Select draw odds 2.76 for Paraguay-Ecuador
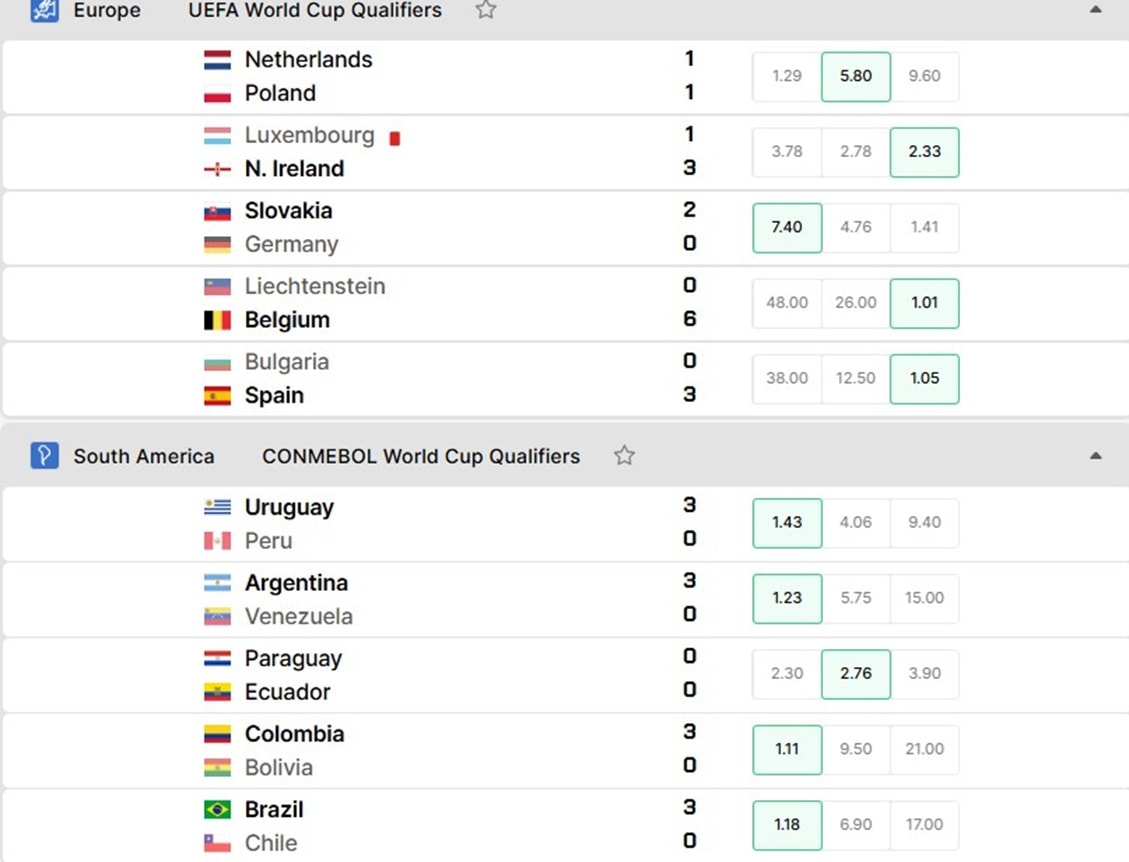The height and width of the screenshot is (862, 1129). (x=855, y=674)
